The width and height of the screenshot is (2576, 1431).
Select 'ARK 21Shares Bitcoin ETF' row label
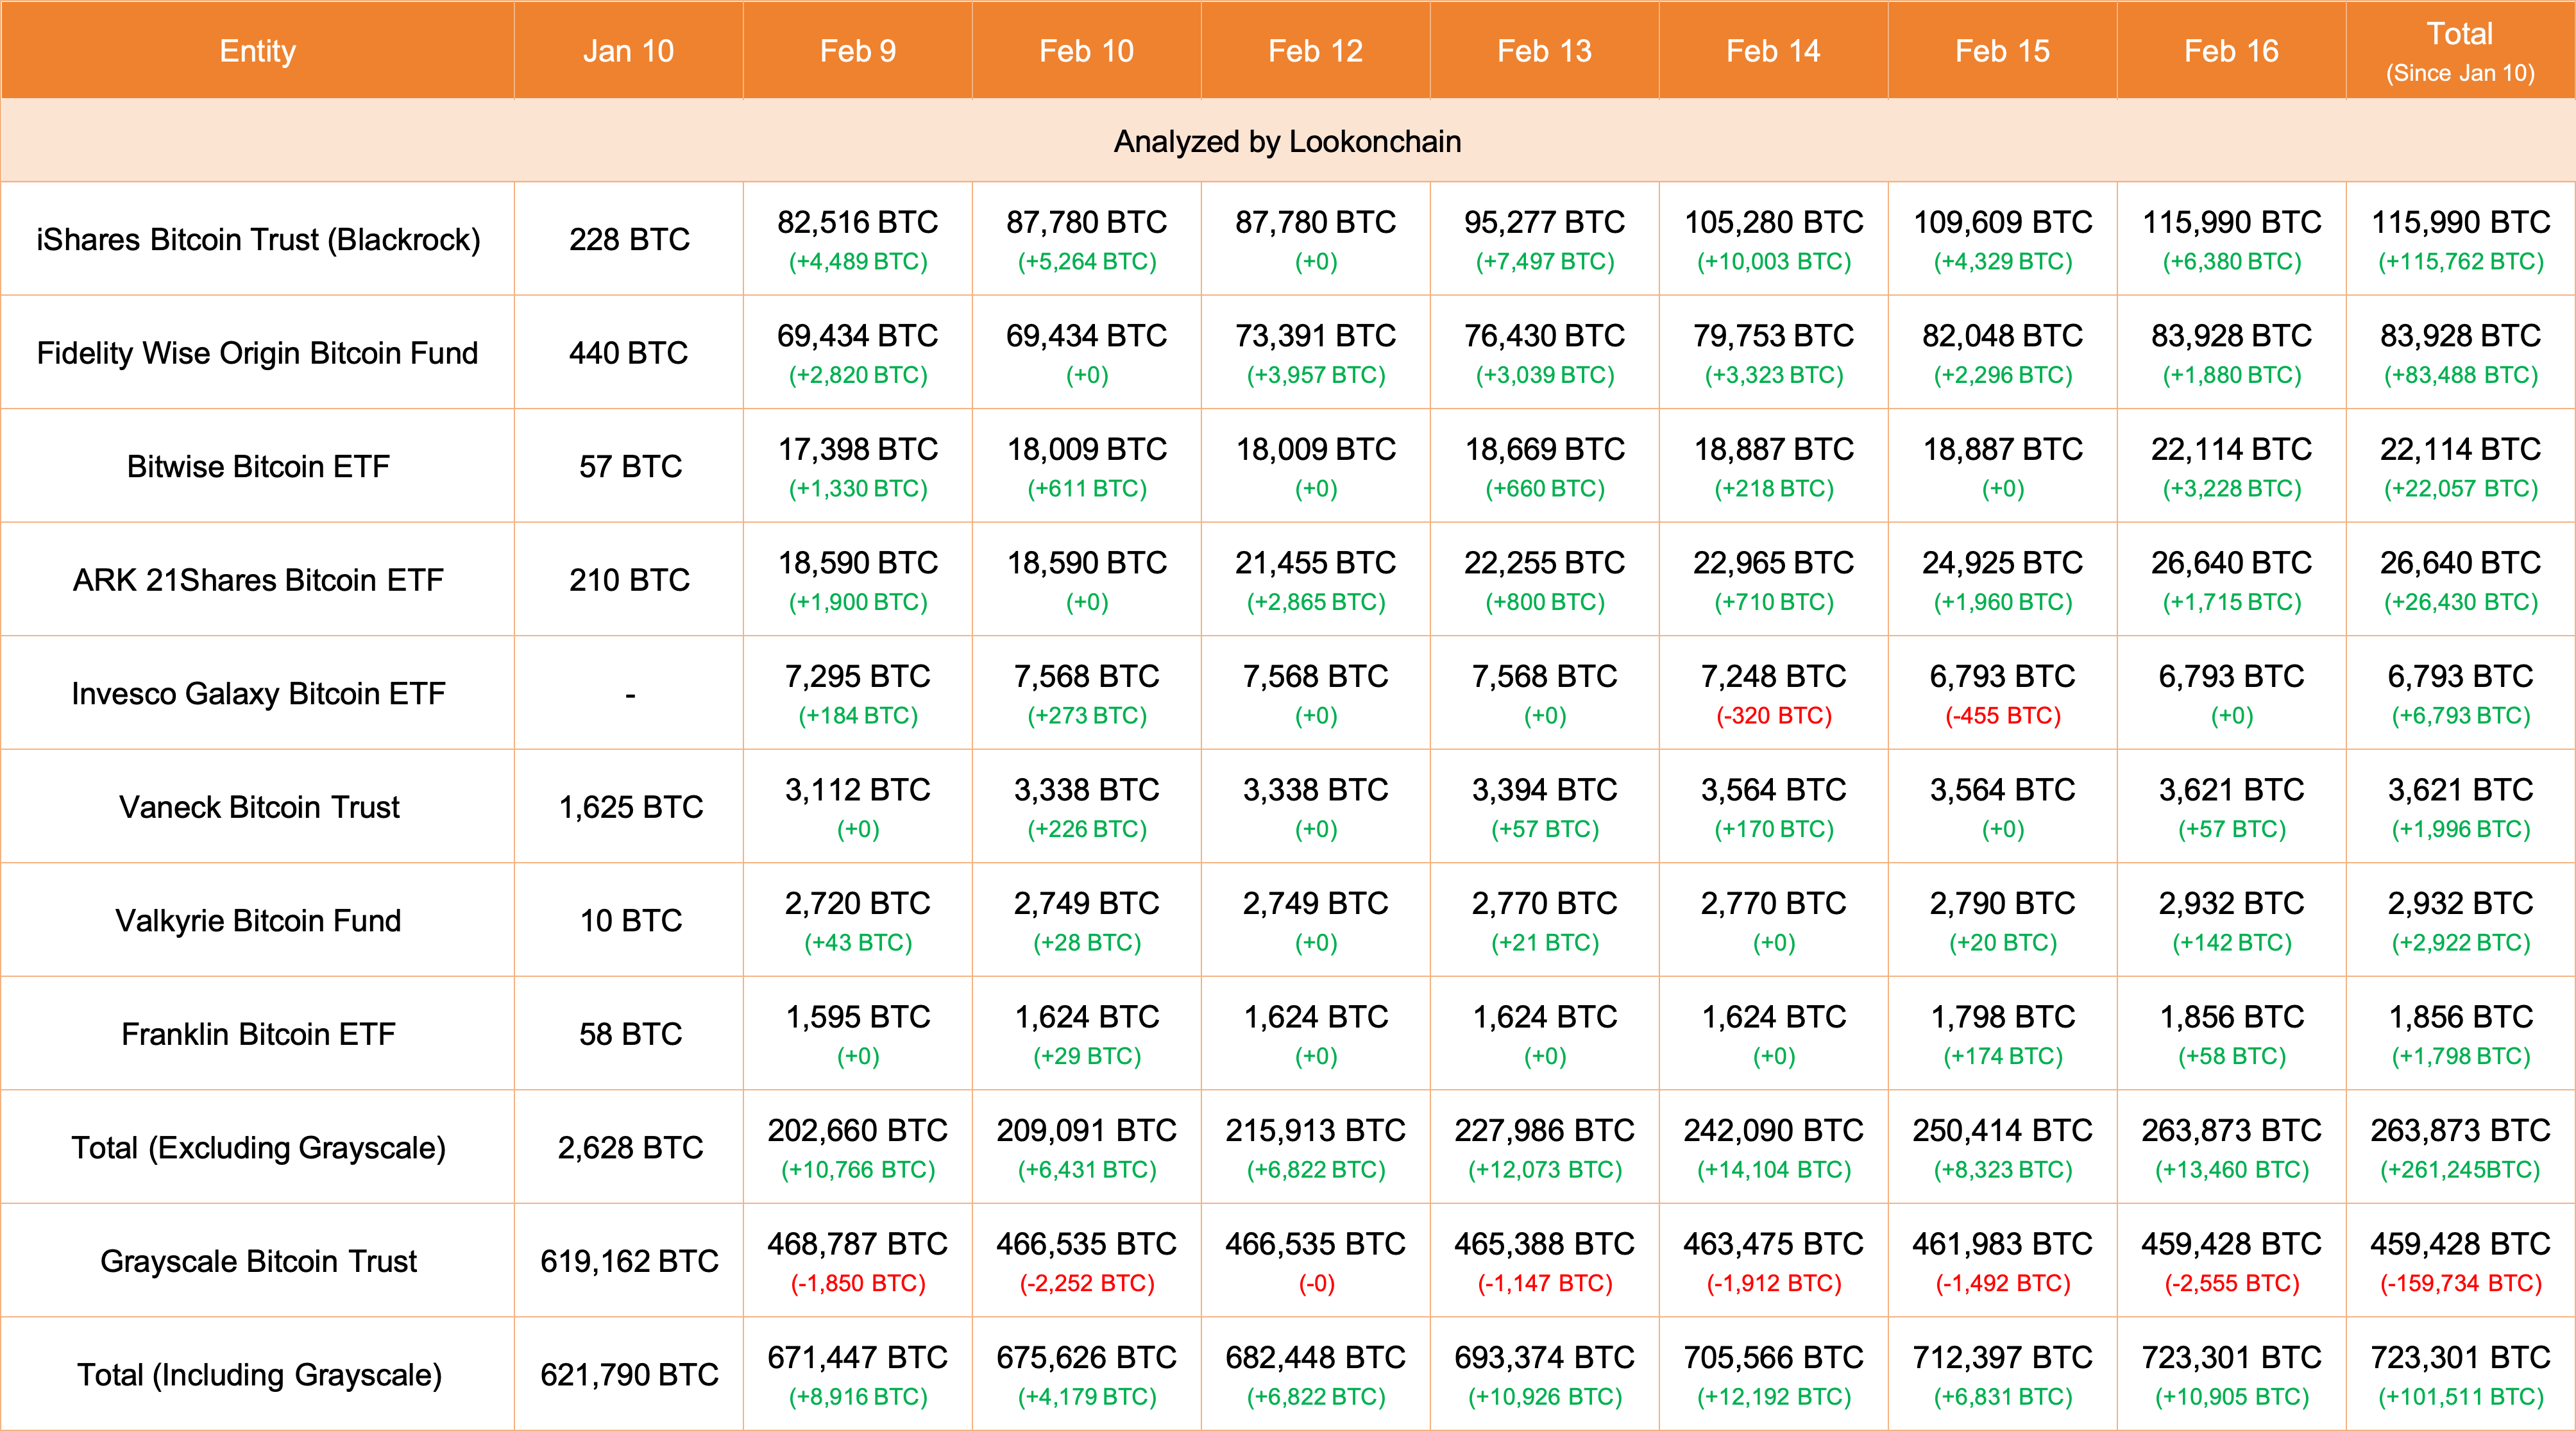258,580
